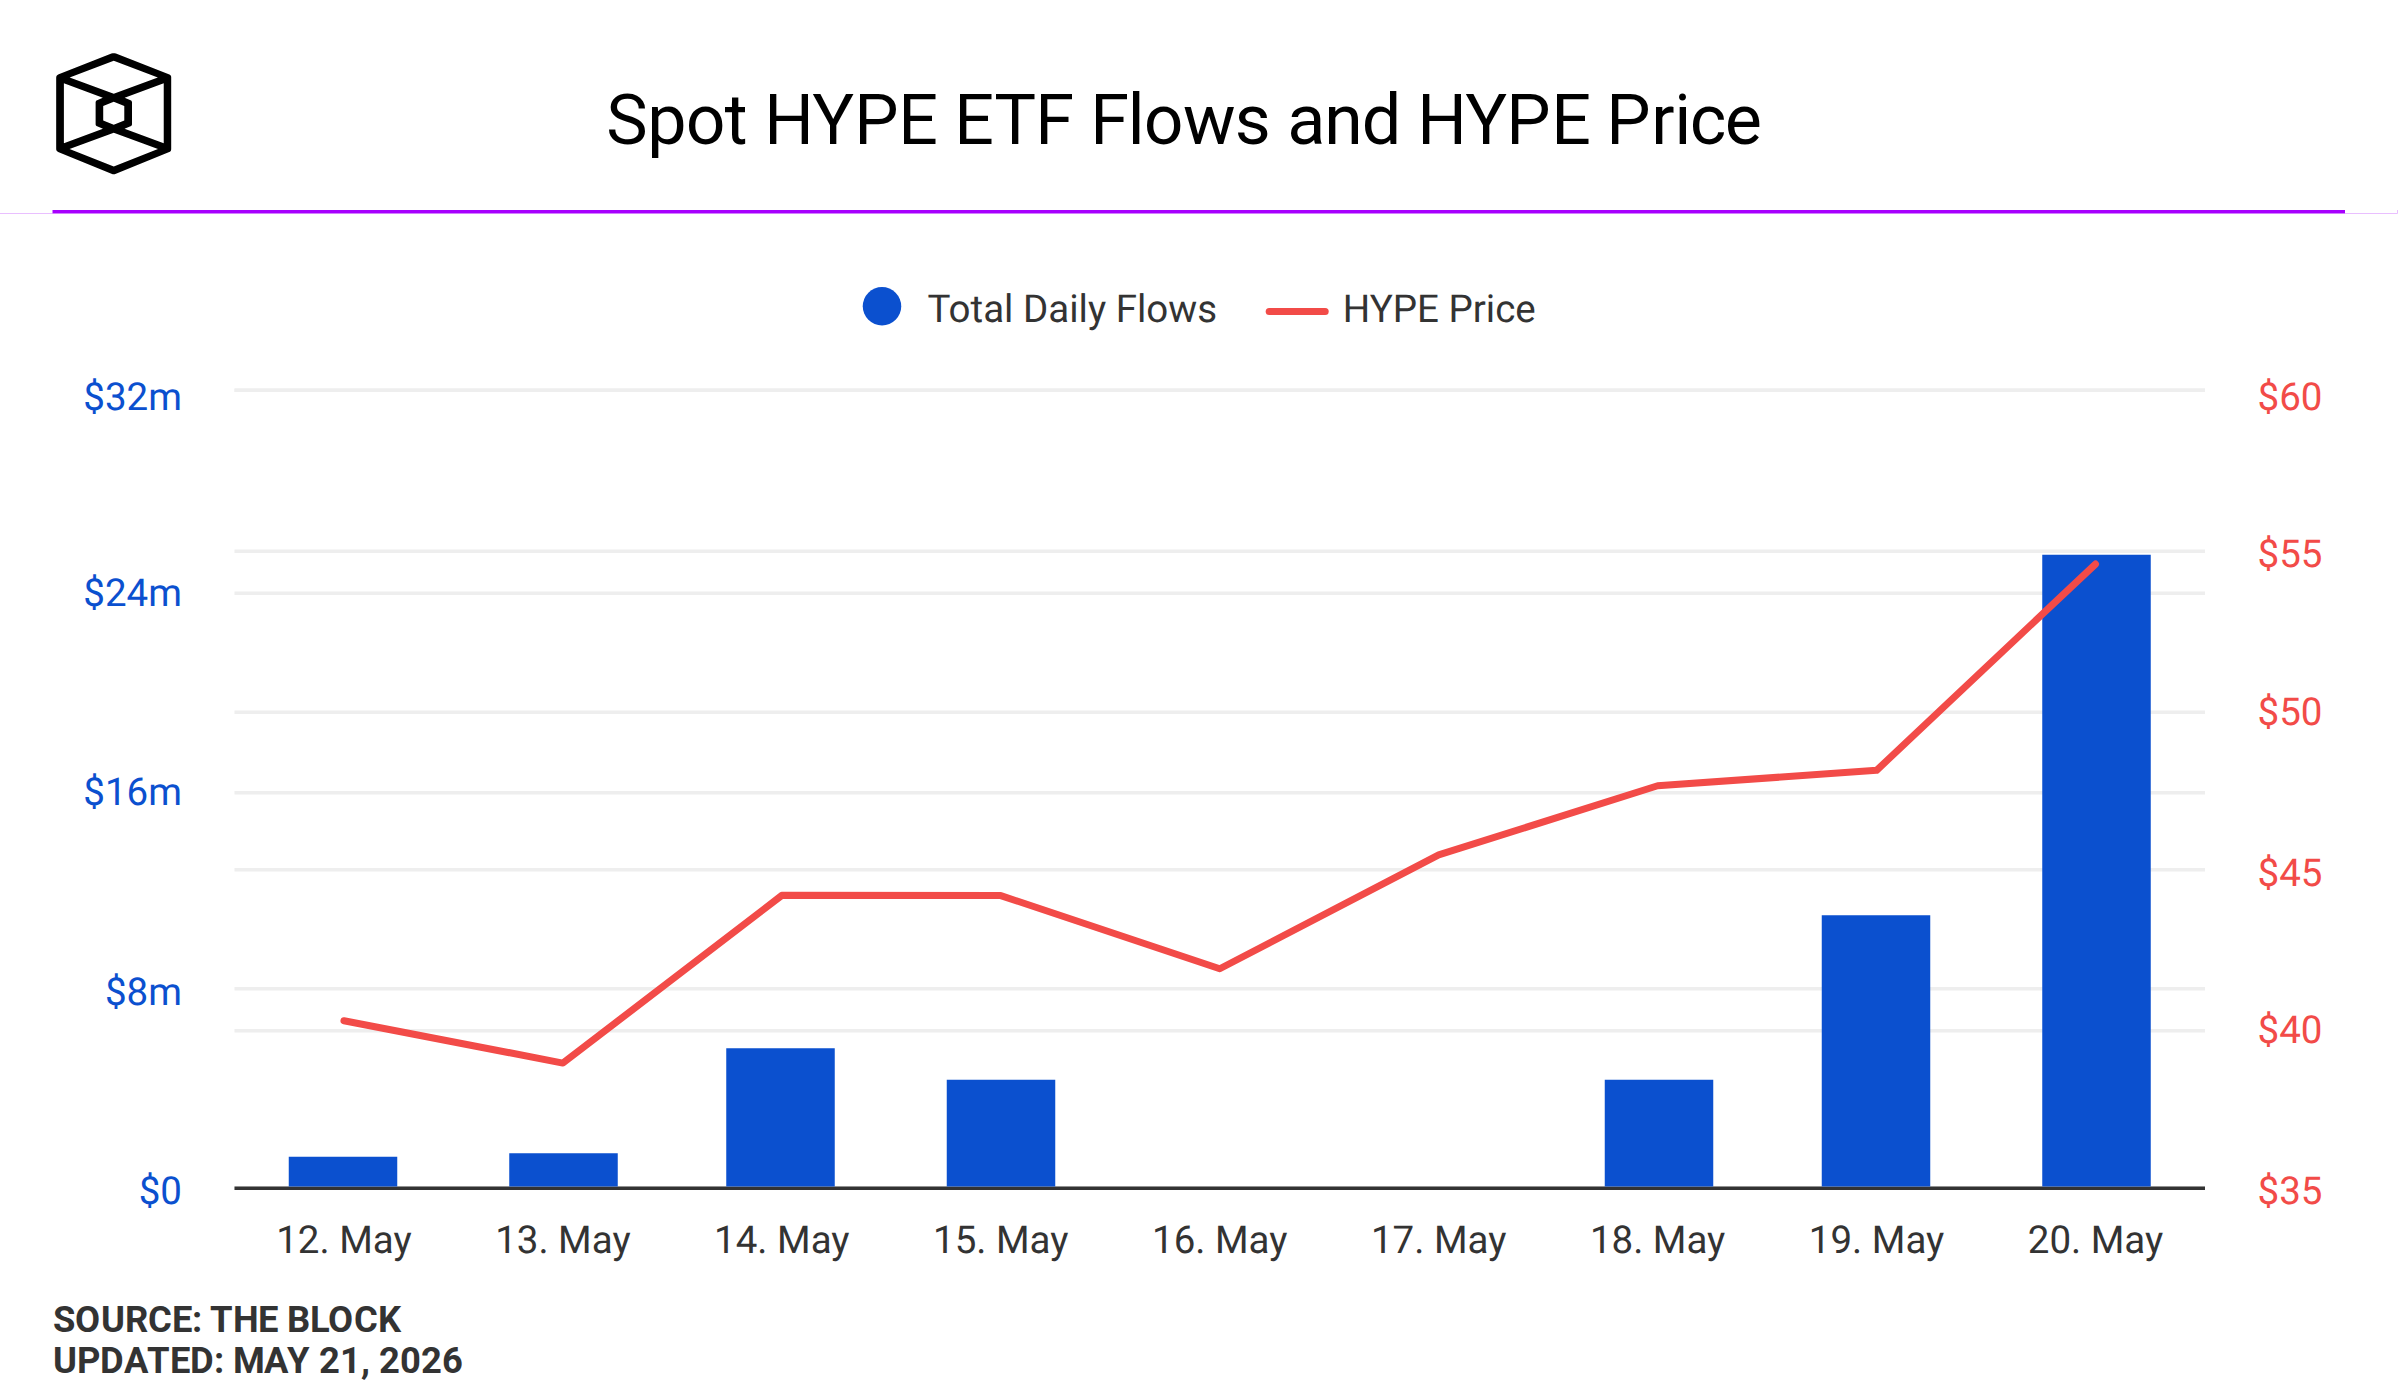
Task: Click The Block cube logo
Action: [x=113, y=113]
